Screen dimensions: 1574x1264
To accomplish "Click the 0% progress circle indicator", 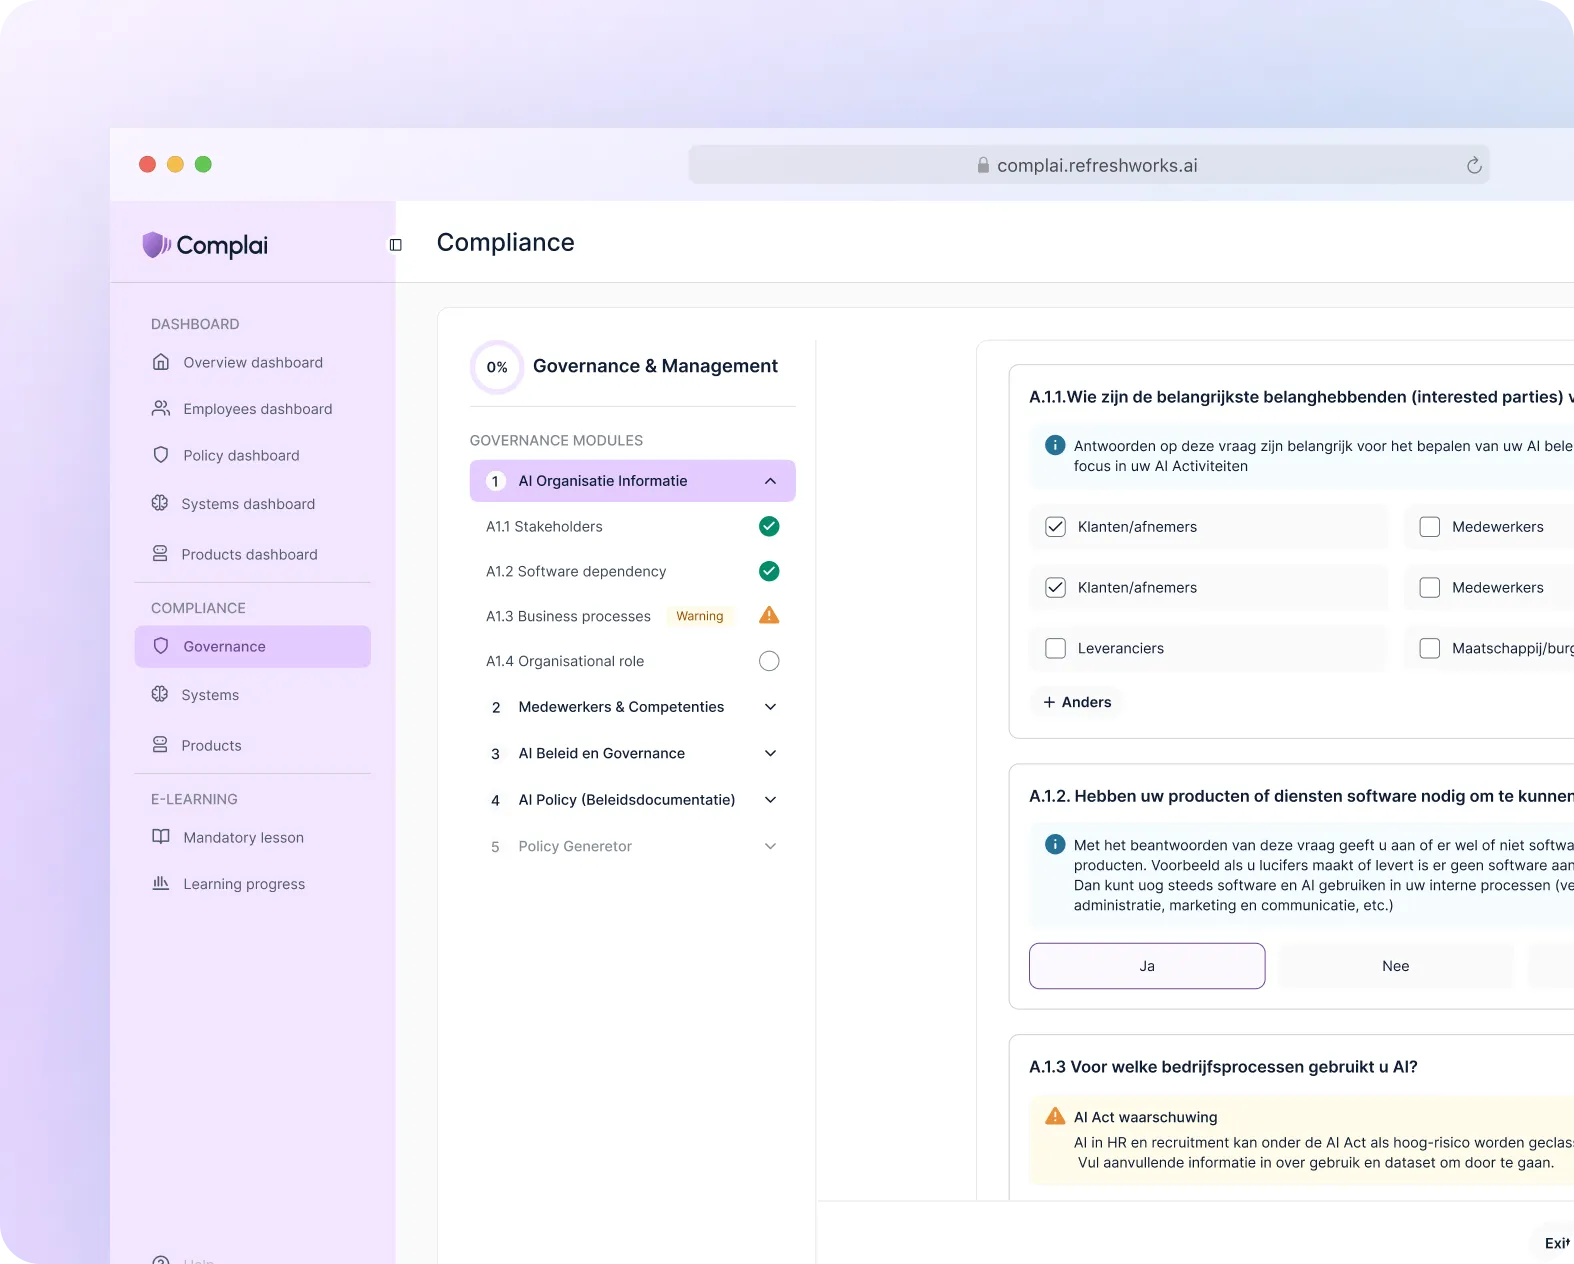I will [x=497, y=367].
